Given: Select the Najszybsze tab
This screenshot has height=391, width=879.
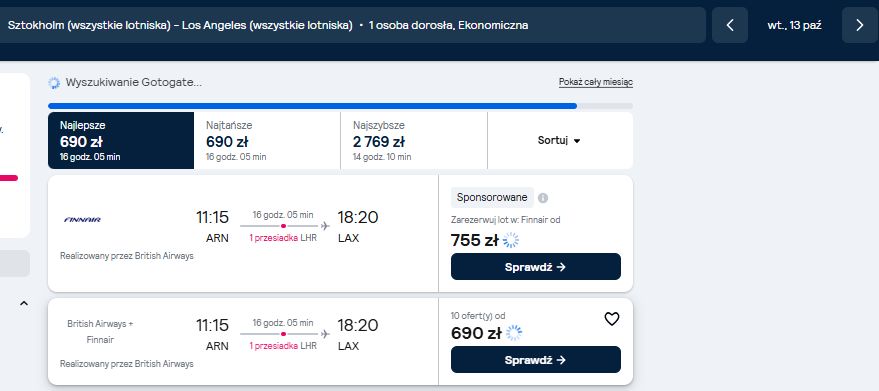Looking at the screenshot, I should pos(414,140).
